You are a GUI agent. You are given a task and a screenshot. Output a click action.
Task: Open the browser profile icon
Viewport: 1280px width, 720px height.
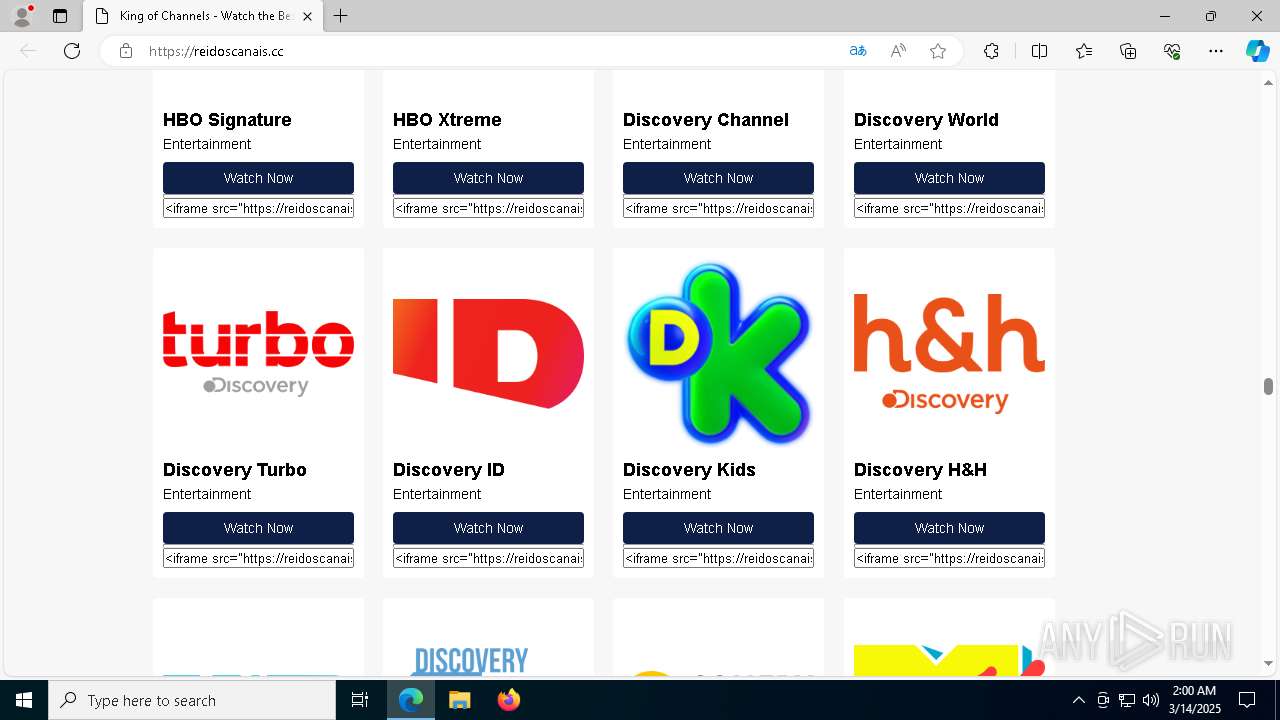pyautogui.click(x=22, y=16)
